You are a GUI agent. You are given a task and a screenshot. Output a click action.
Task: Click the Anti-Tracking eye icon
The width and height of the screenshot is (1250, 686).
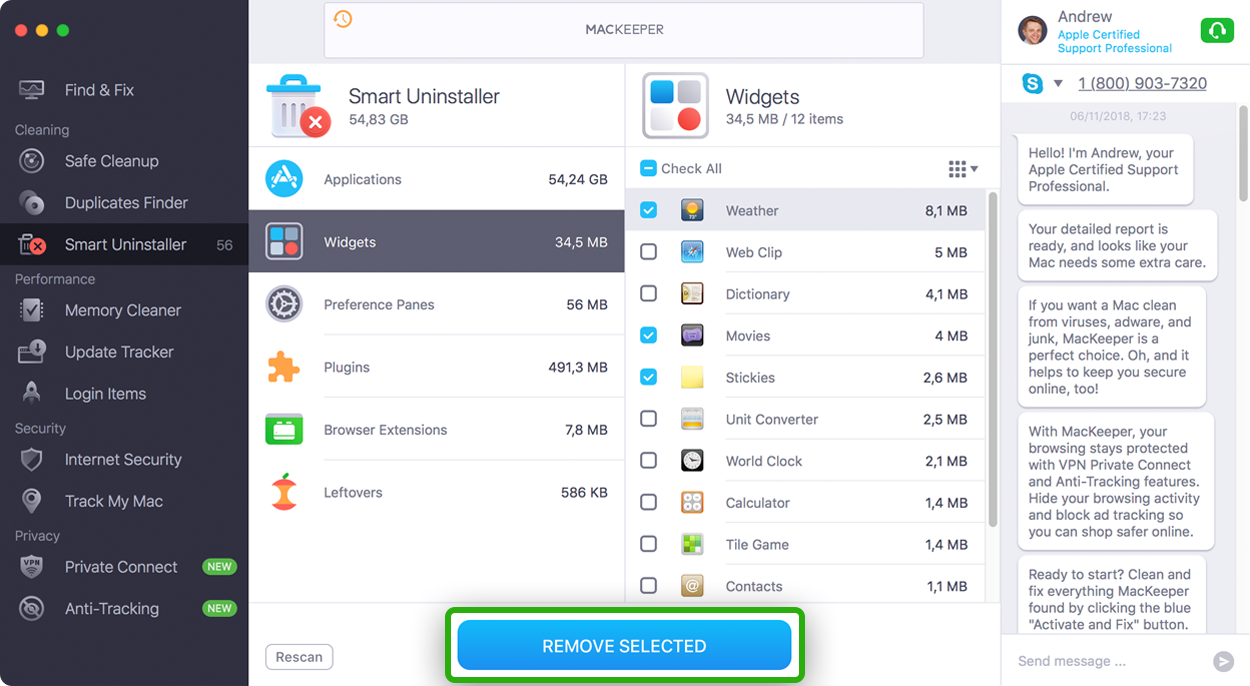[x=32, y=609]
